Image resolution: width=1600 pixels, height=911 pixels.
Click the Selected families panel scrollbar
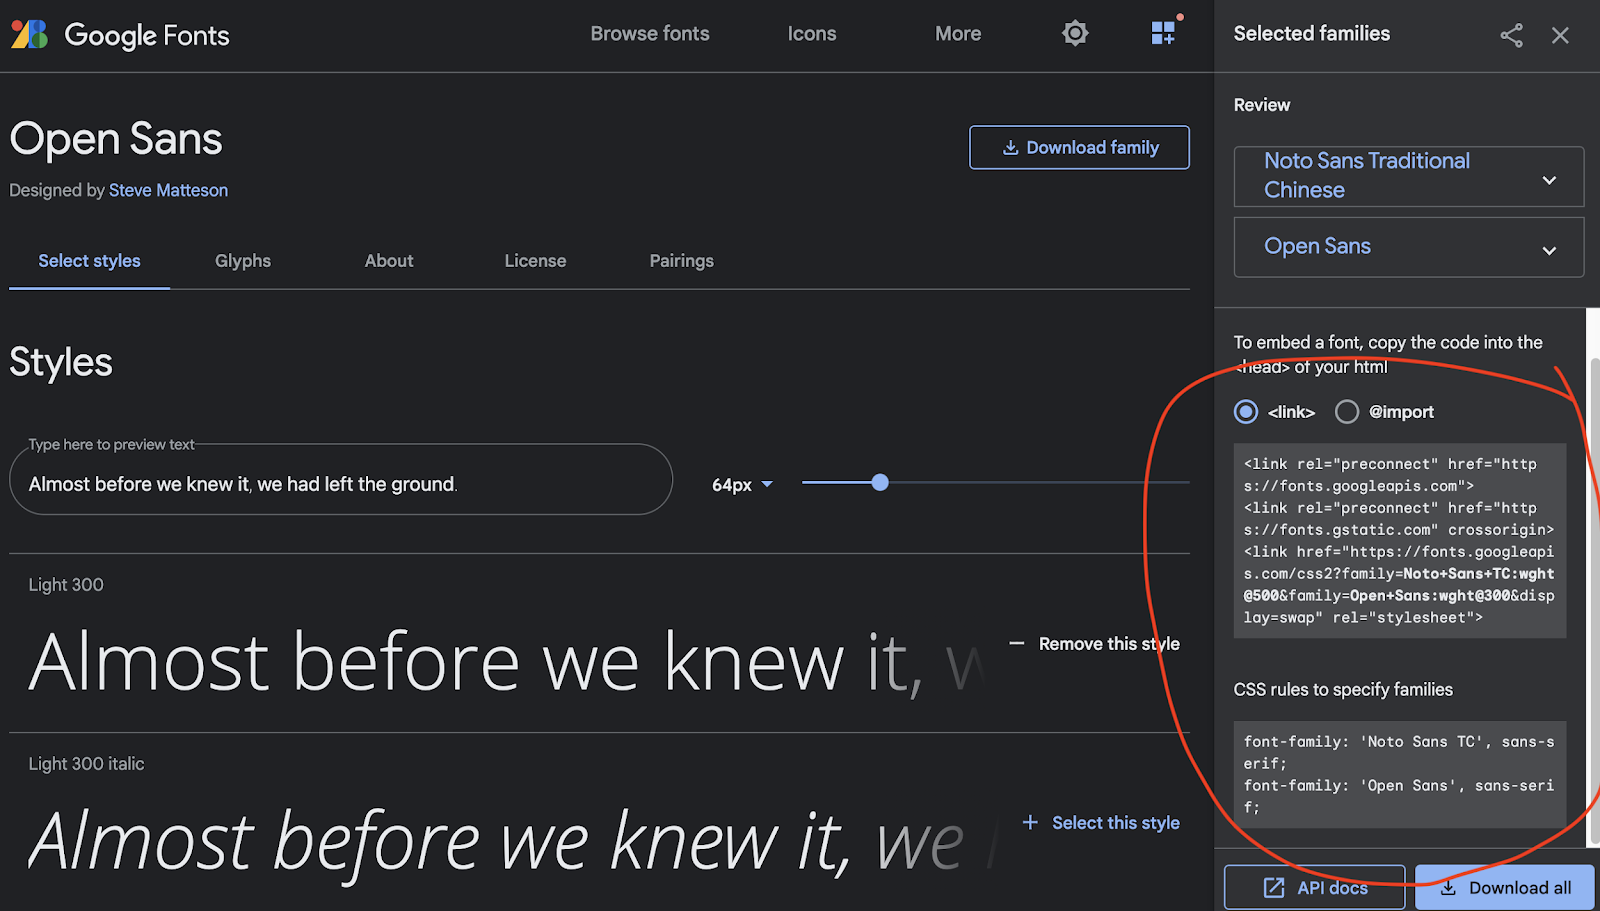pos(1594,600)
